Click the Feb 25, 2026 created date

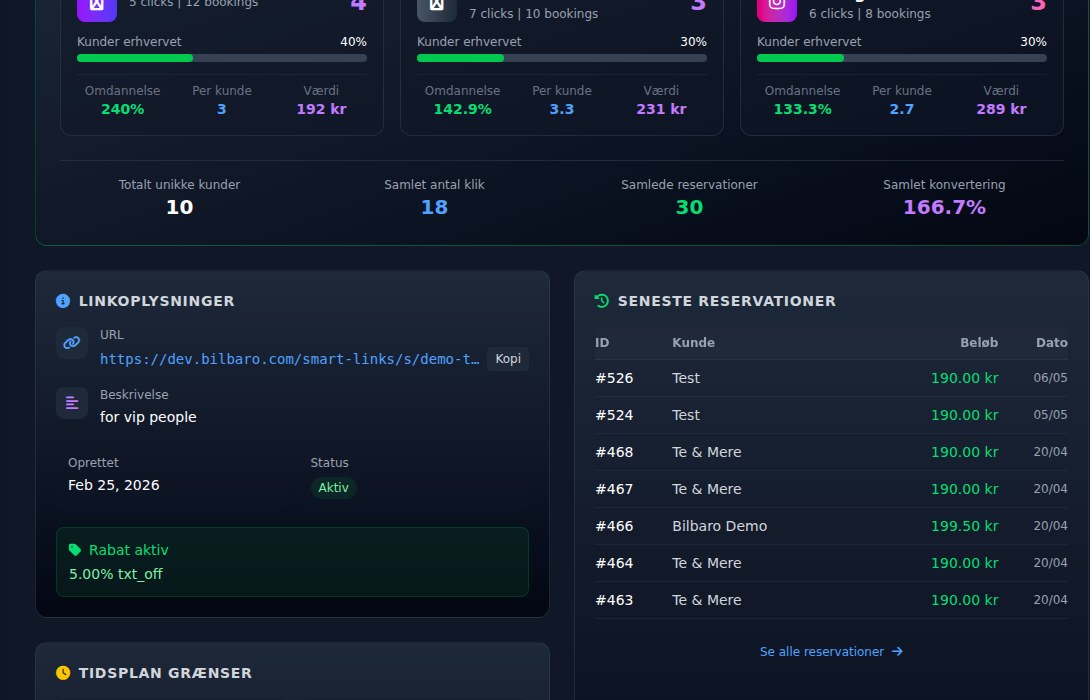click(x=114, y=485)
